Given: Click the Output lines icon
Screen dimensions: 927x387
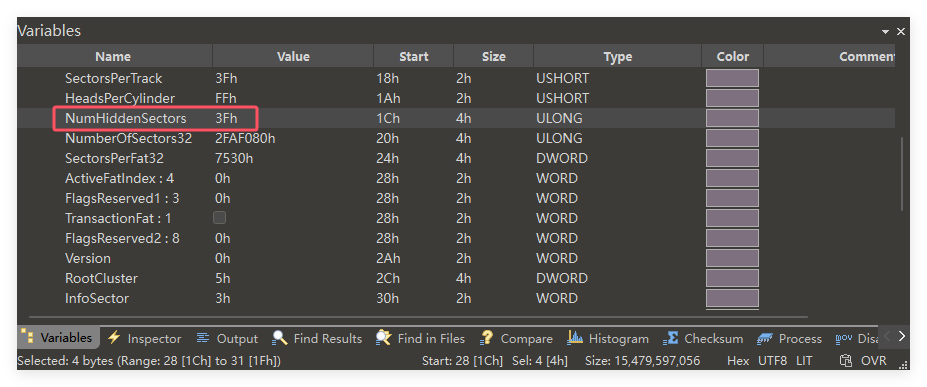Looking at the screenshot, I should [x=203, y=337].
